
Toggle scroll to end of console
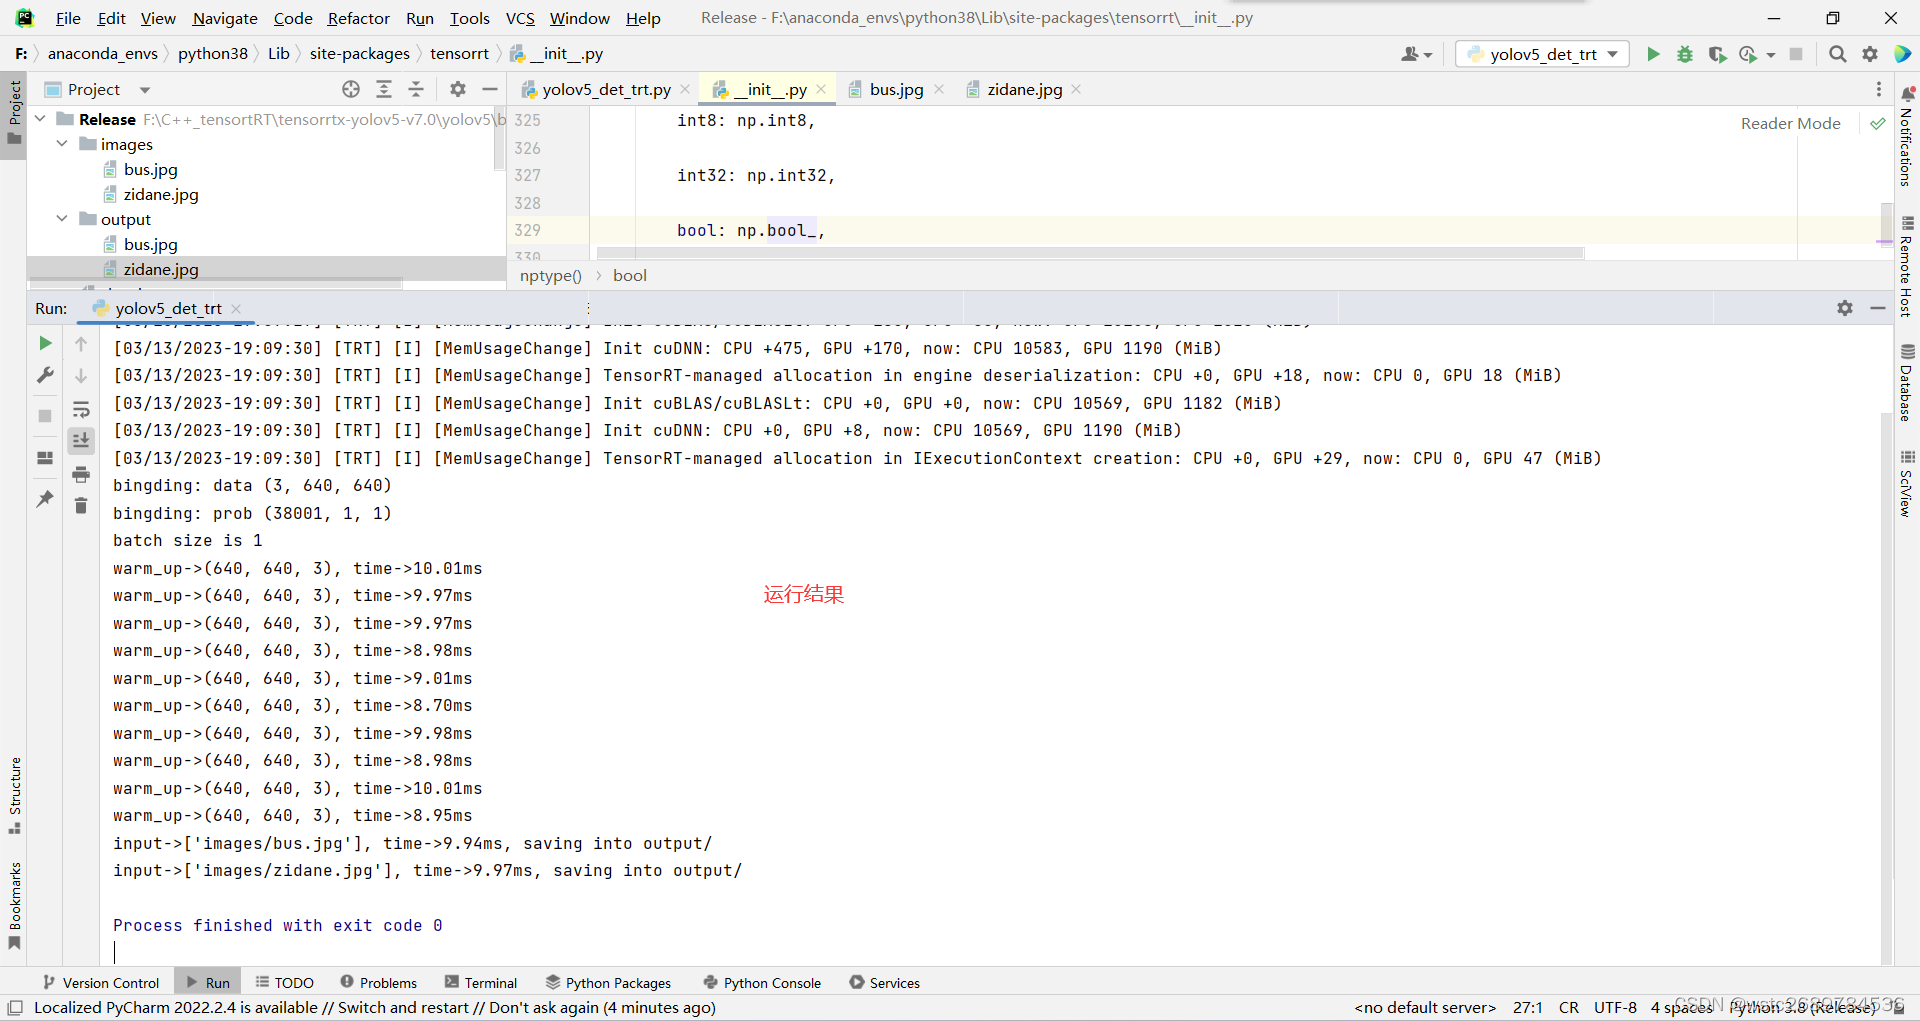coord(81,440)
